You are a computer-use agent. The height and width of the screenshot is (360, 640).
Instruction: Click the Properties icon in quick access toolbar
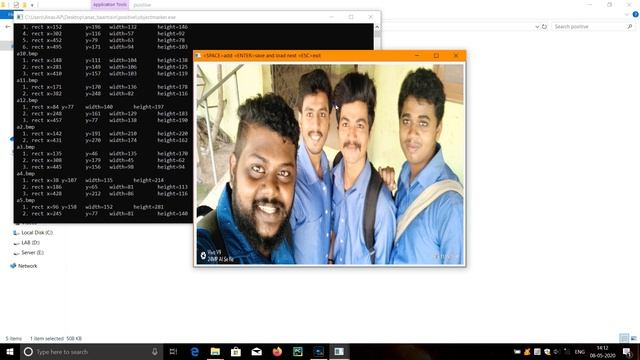(16, 5)
